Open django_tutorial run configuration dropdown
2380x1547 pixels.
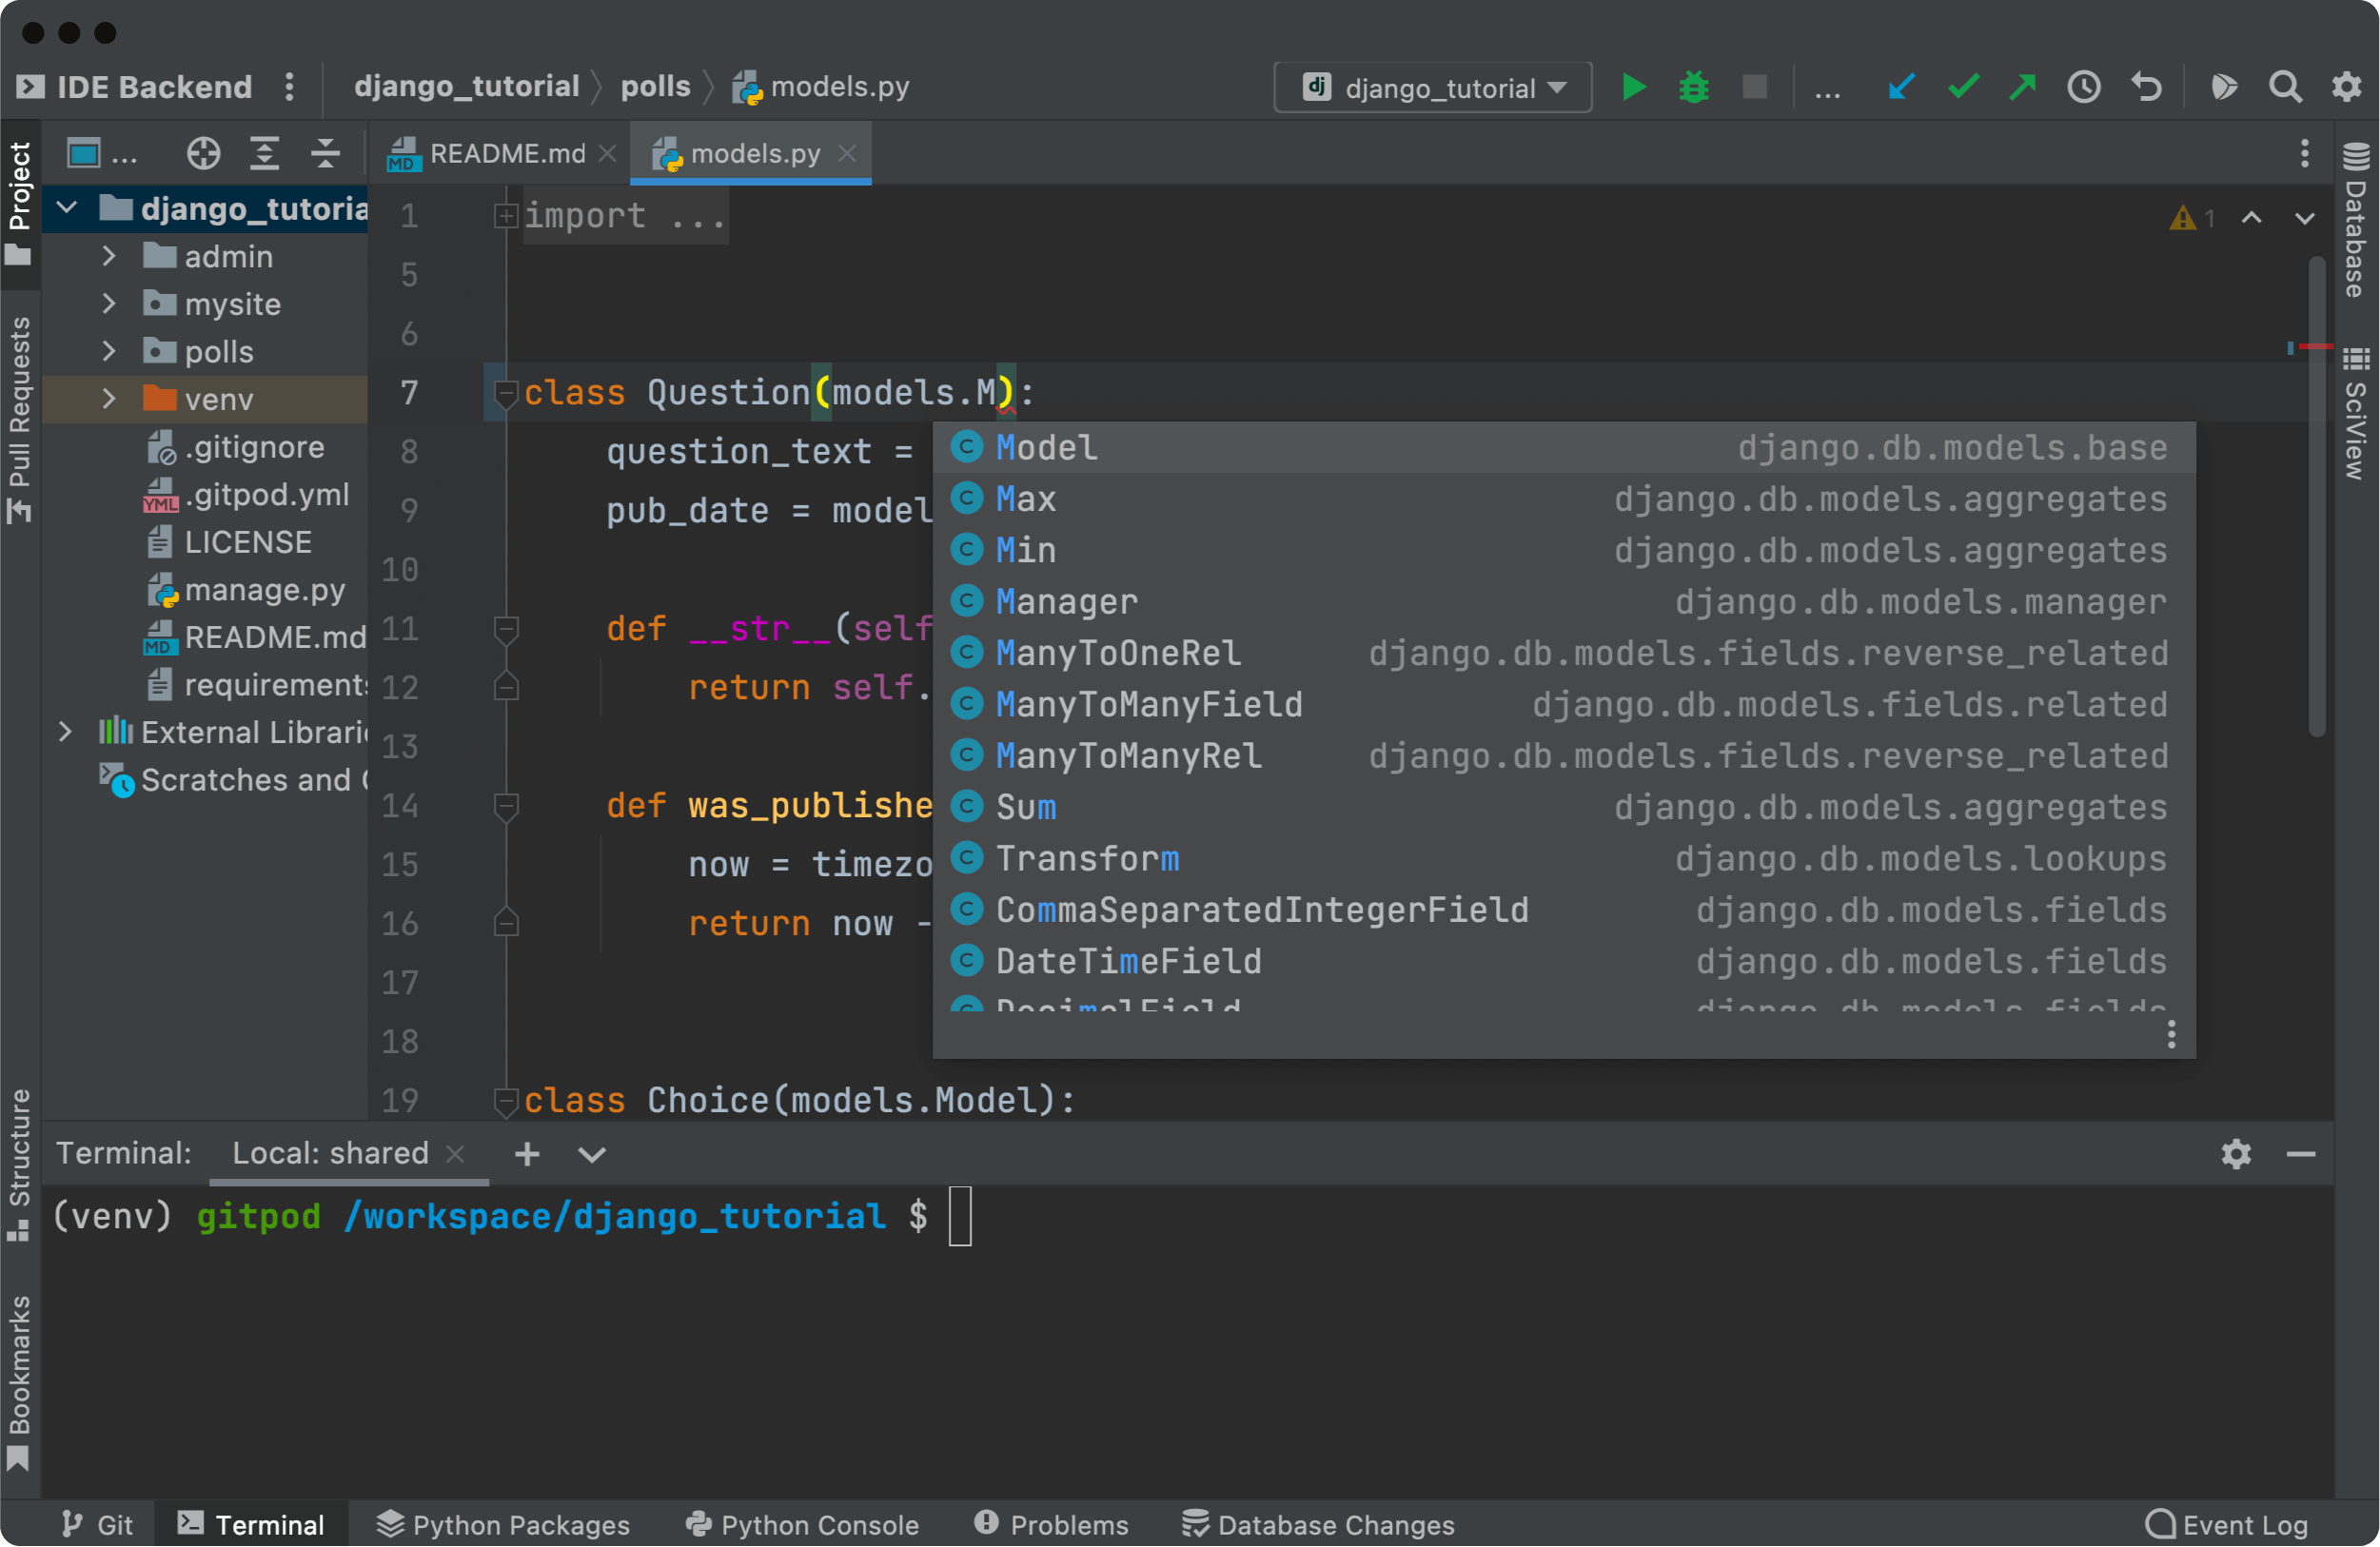(x=1433, y=88)
